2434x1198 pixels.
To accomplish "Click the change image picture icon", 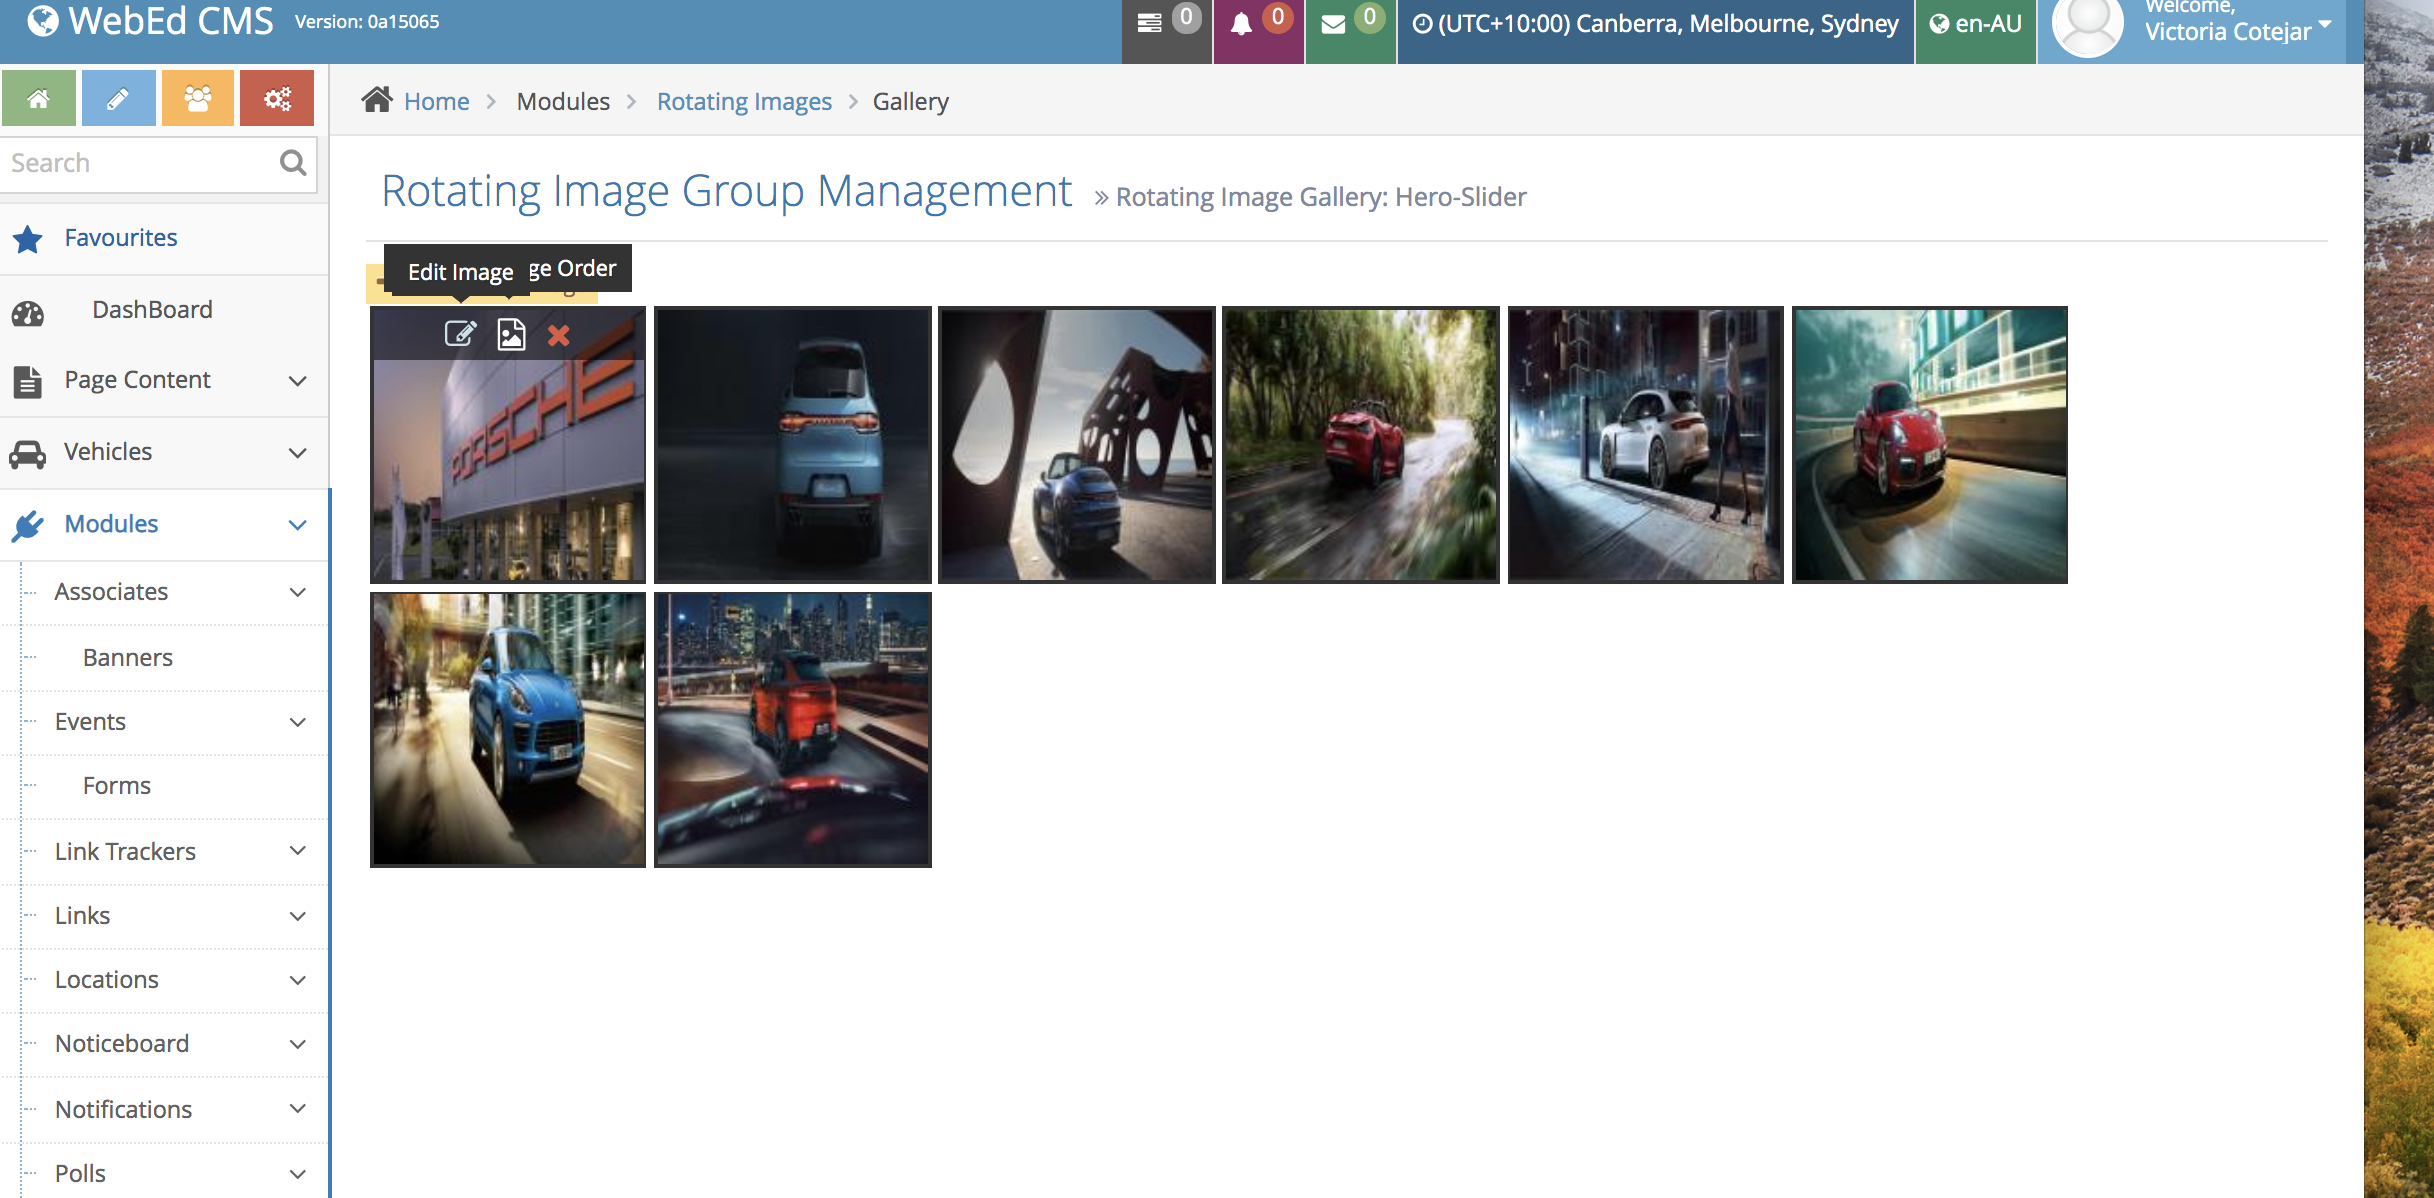I will [x=511, y=334].
